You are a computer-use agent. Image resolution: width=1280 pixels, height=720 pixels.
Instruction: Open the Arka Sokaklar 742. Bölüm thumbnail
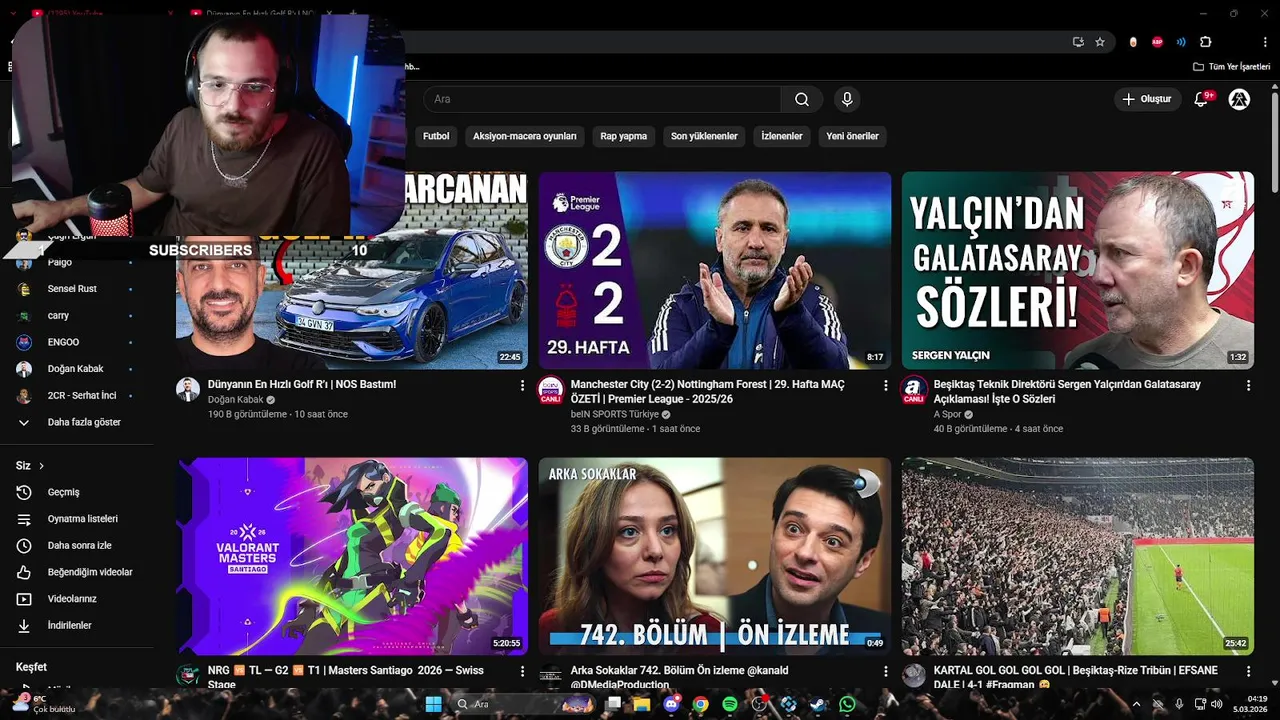(x=715, y=556)
